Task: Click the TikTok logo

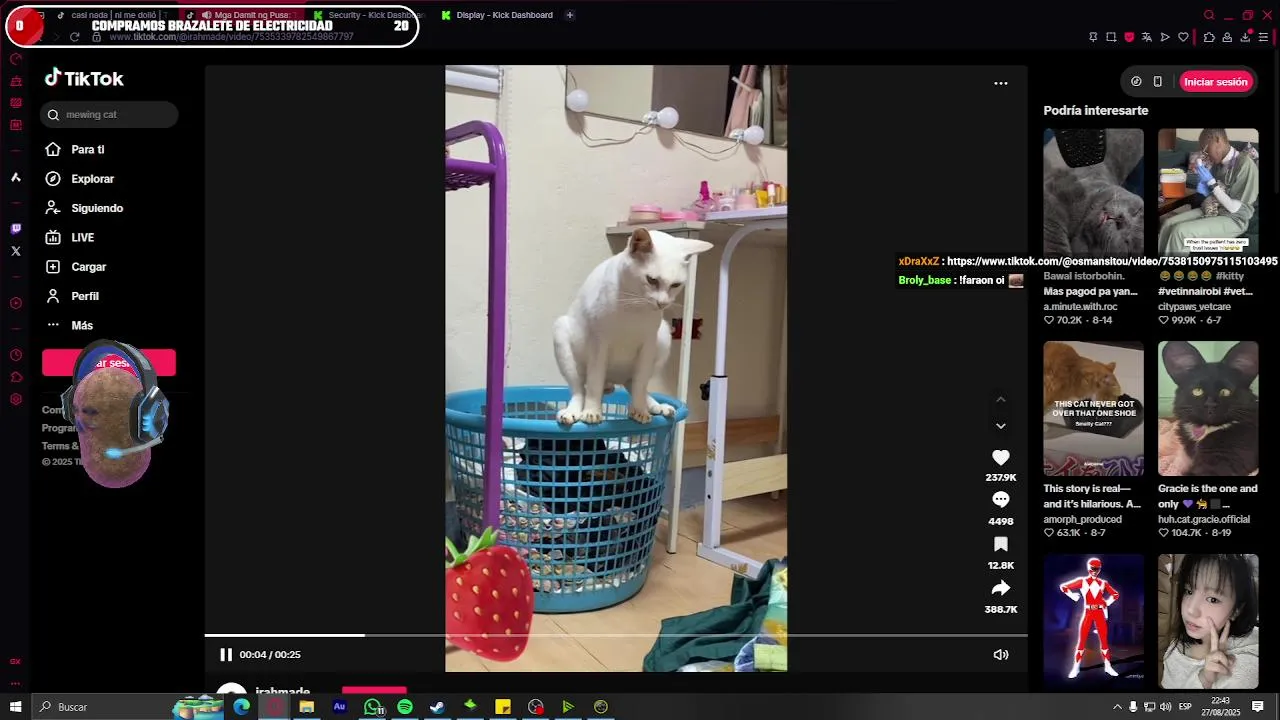Action: (x=84, y=78)
